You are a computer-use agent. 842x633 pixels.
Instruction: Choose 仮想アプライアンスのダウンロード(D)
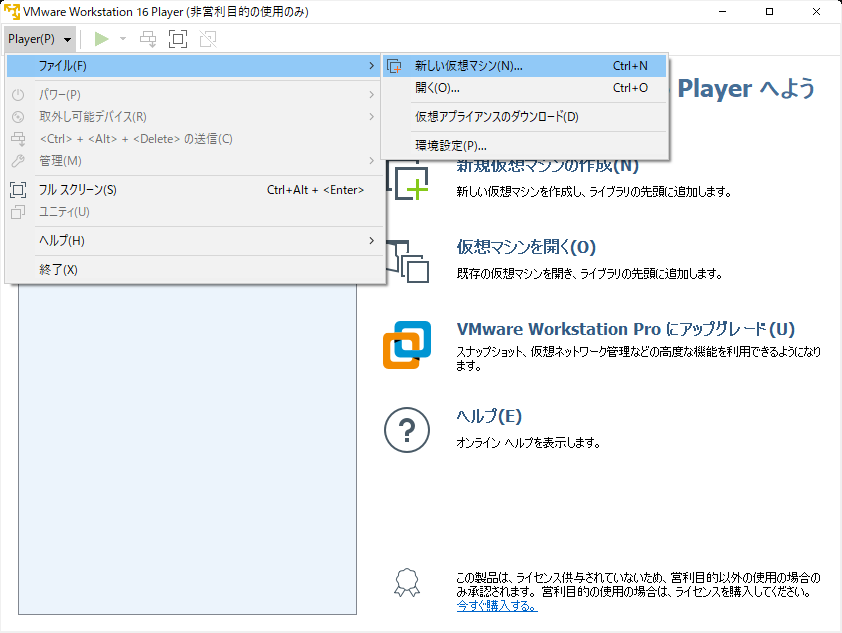[524, 117]
